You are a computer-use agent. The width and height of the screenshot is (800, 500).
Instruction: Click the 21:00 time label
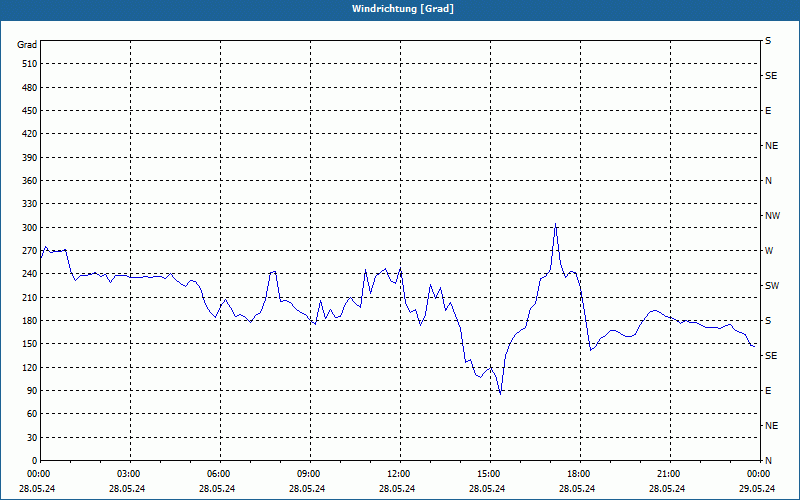click(x=670, y=474)
